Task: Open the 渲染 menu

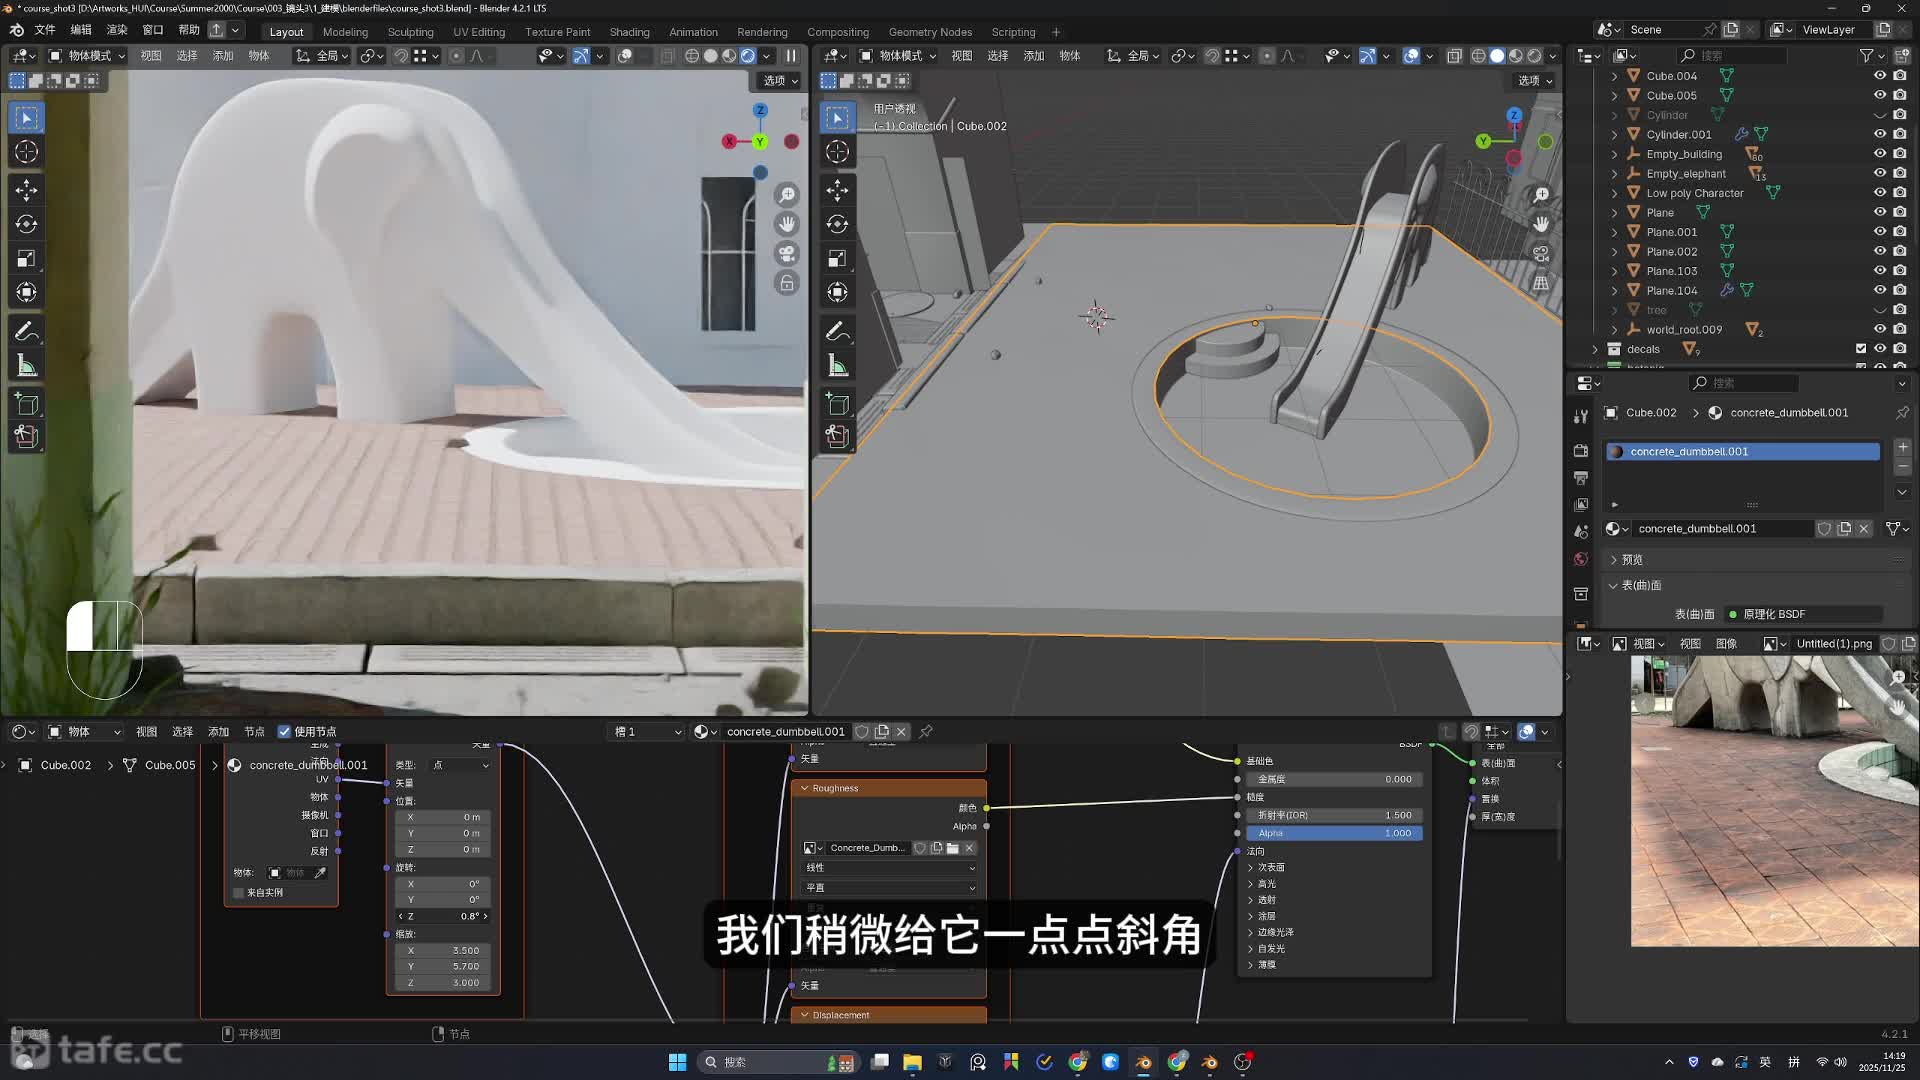Action: click(117, 30)
